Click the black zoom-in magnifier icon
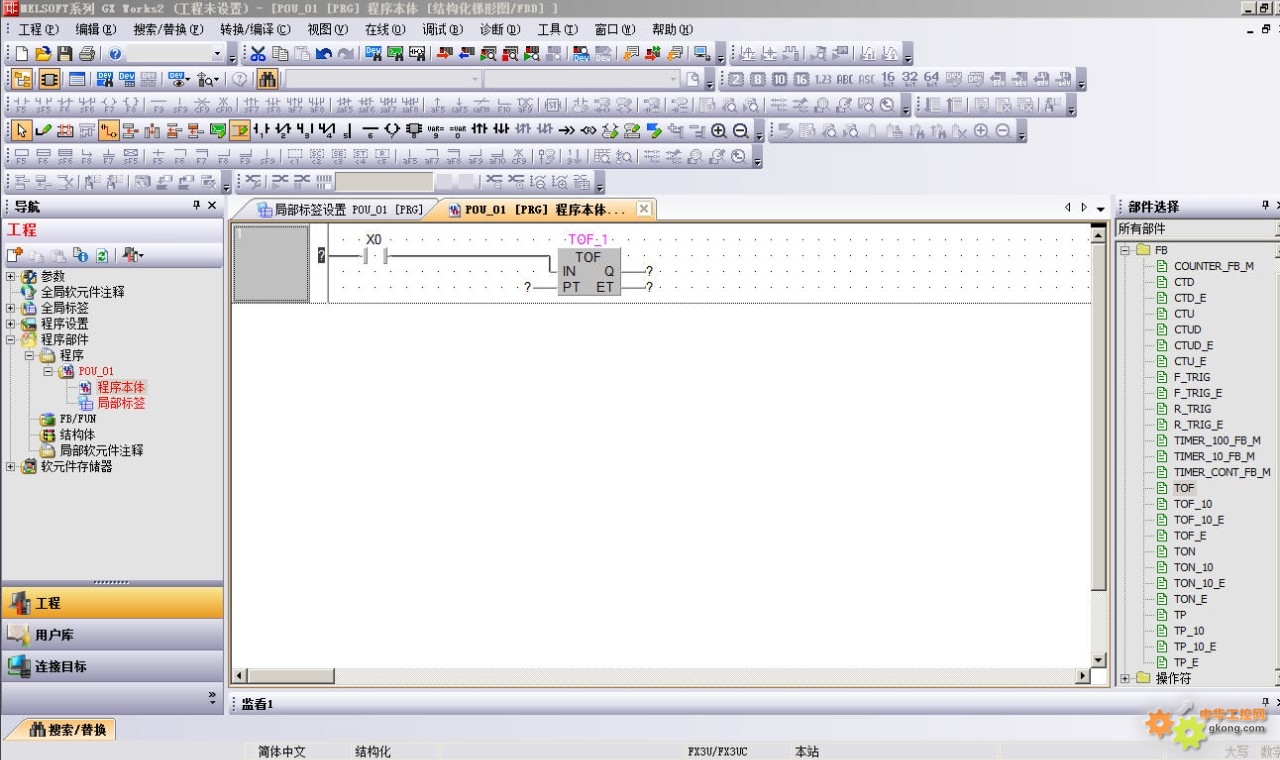Screen dimensions: 1280x760 tap(719, 131)
